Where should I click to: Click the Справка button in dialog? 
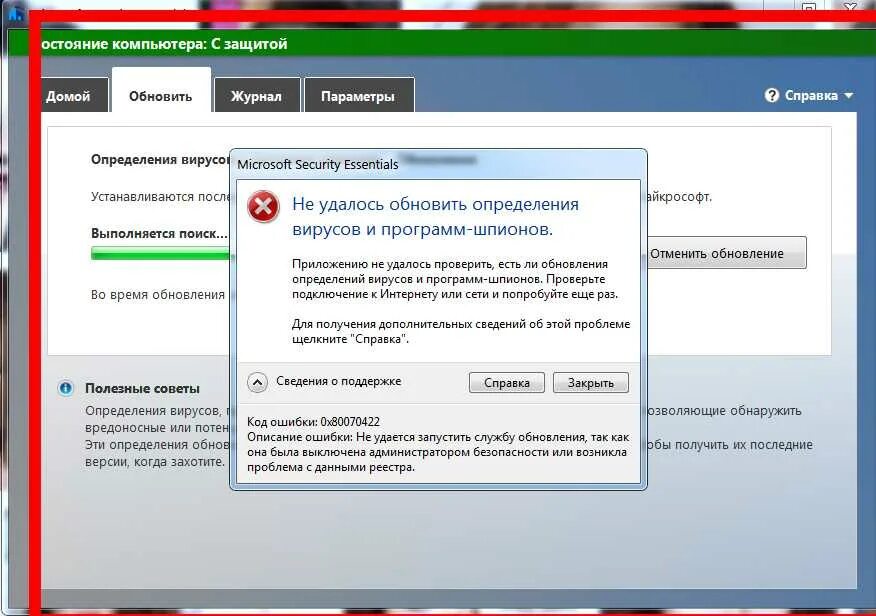click(x=507, y=383)
